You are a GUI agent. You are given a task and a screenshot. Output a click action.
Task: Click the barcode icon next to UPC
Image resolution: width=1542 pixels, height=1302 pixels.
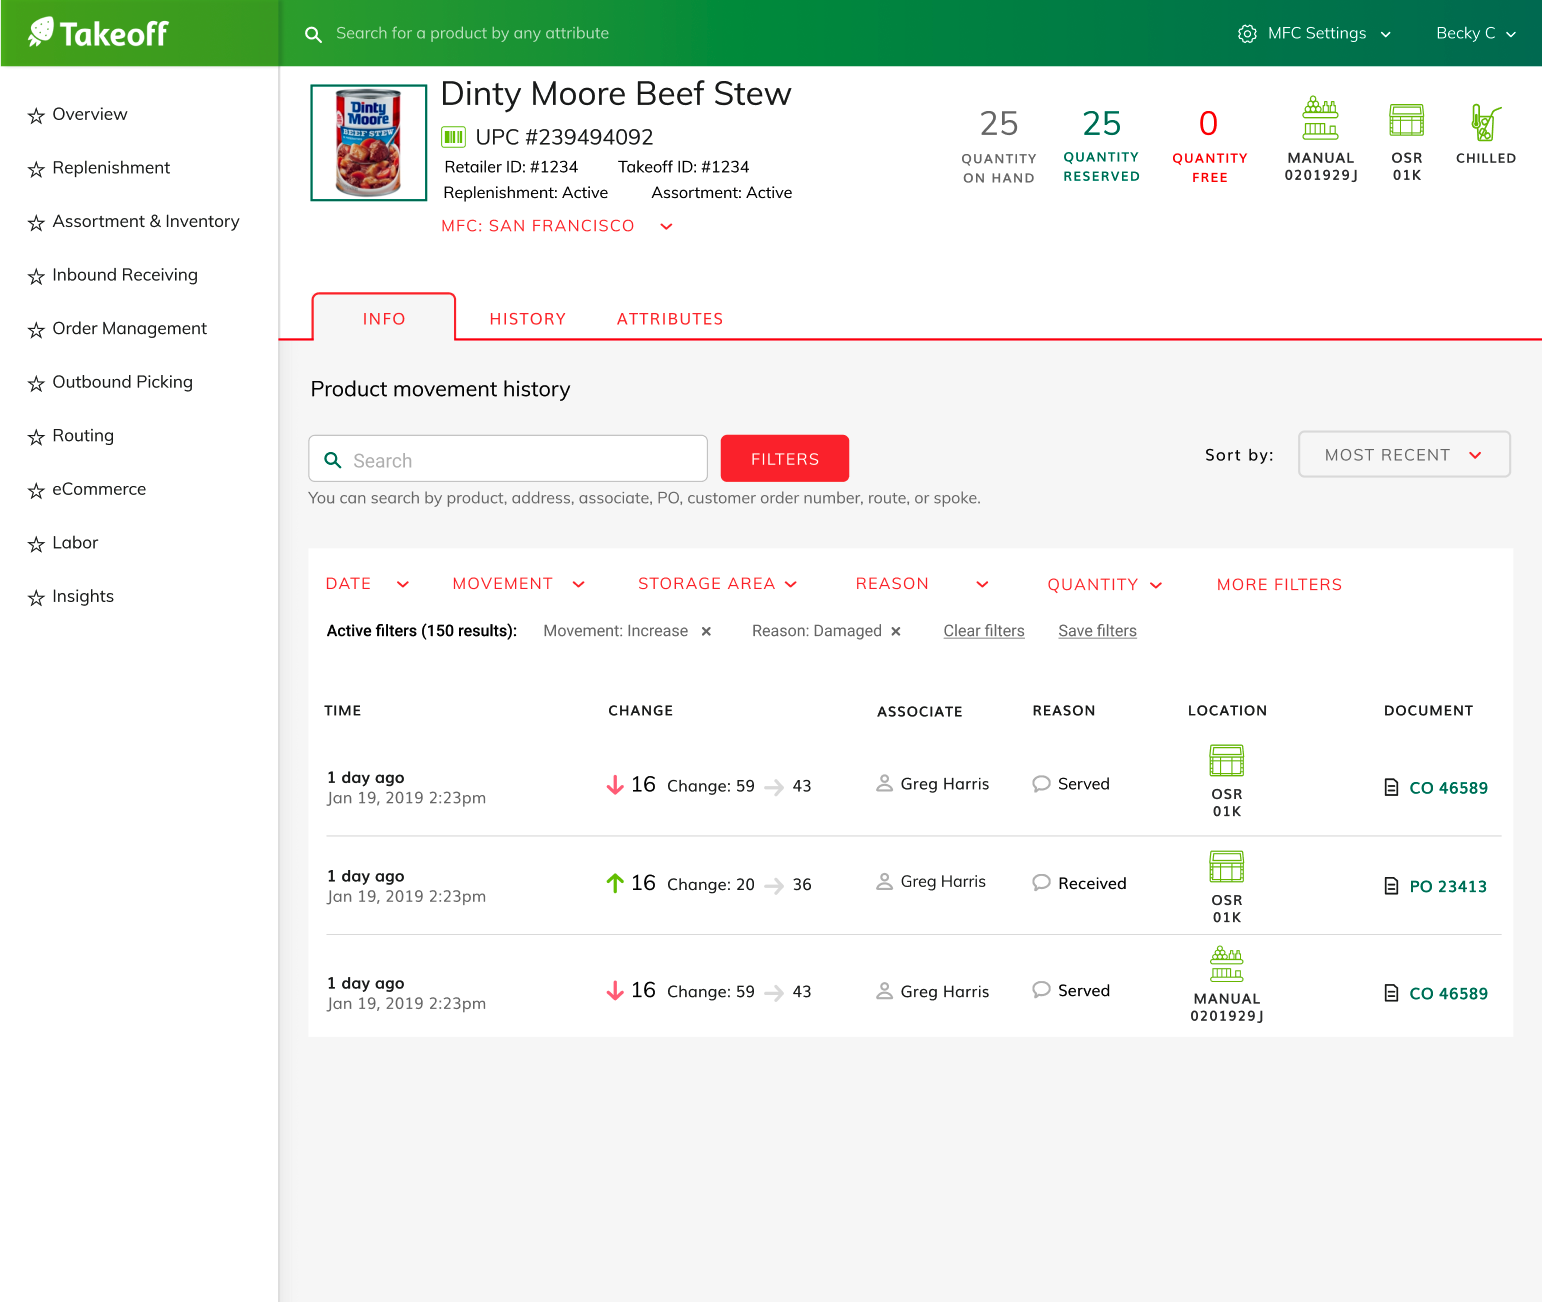(453, 137)
